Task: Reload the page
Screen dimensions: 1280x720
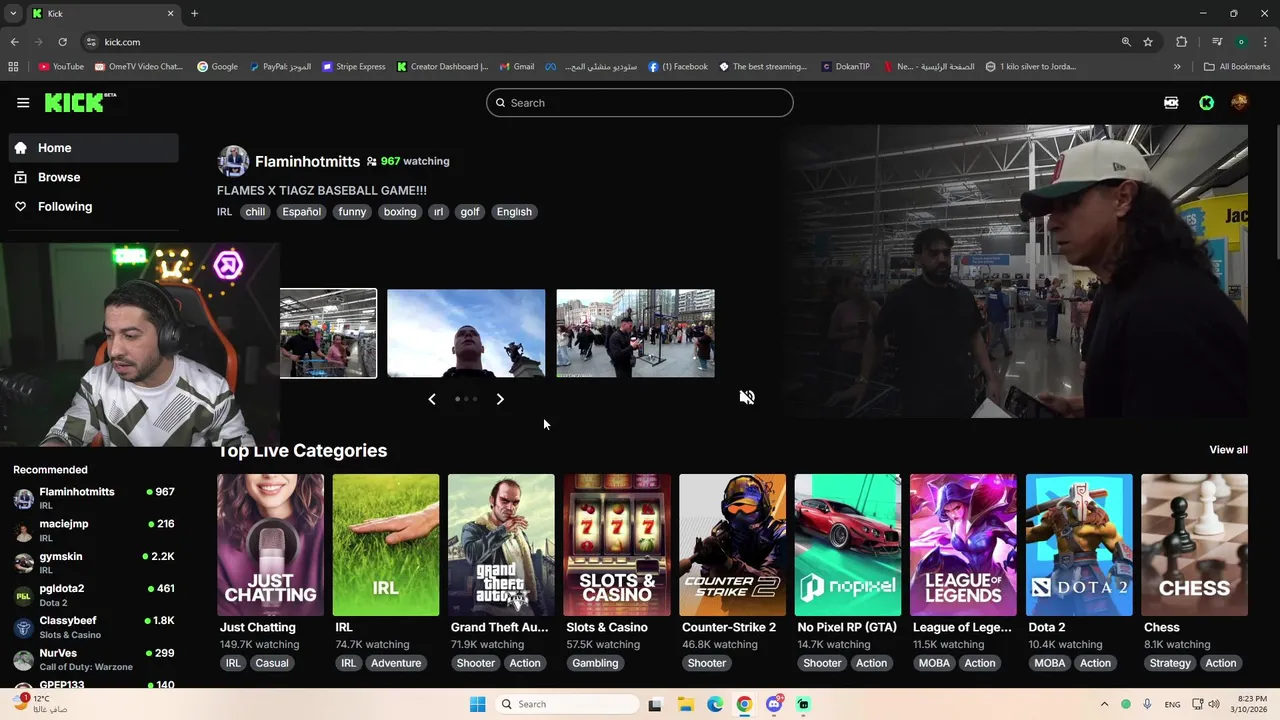Action: [x=62, y=42]
